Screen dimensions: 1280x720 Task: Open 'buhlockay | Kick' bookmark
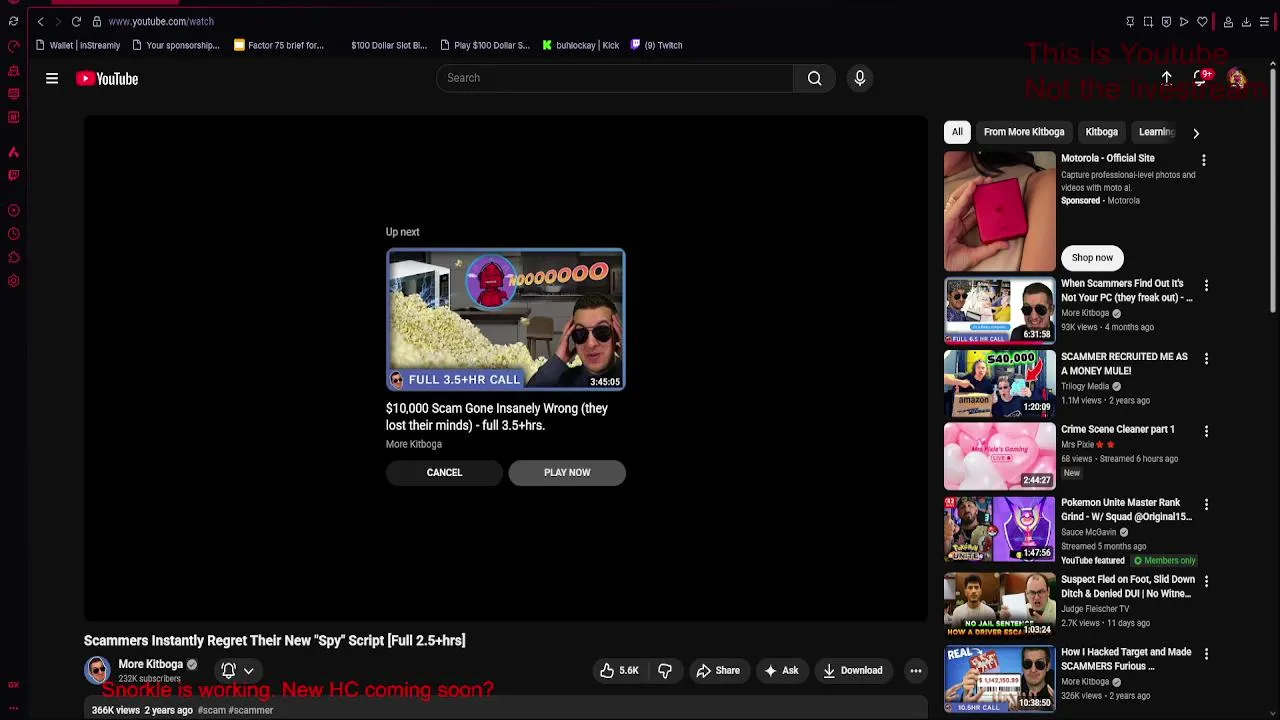pyautogui.click(x=581, y=45)
